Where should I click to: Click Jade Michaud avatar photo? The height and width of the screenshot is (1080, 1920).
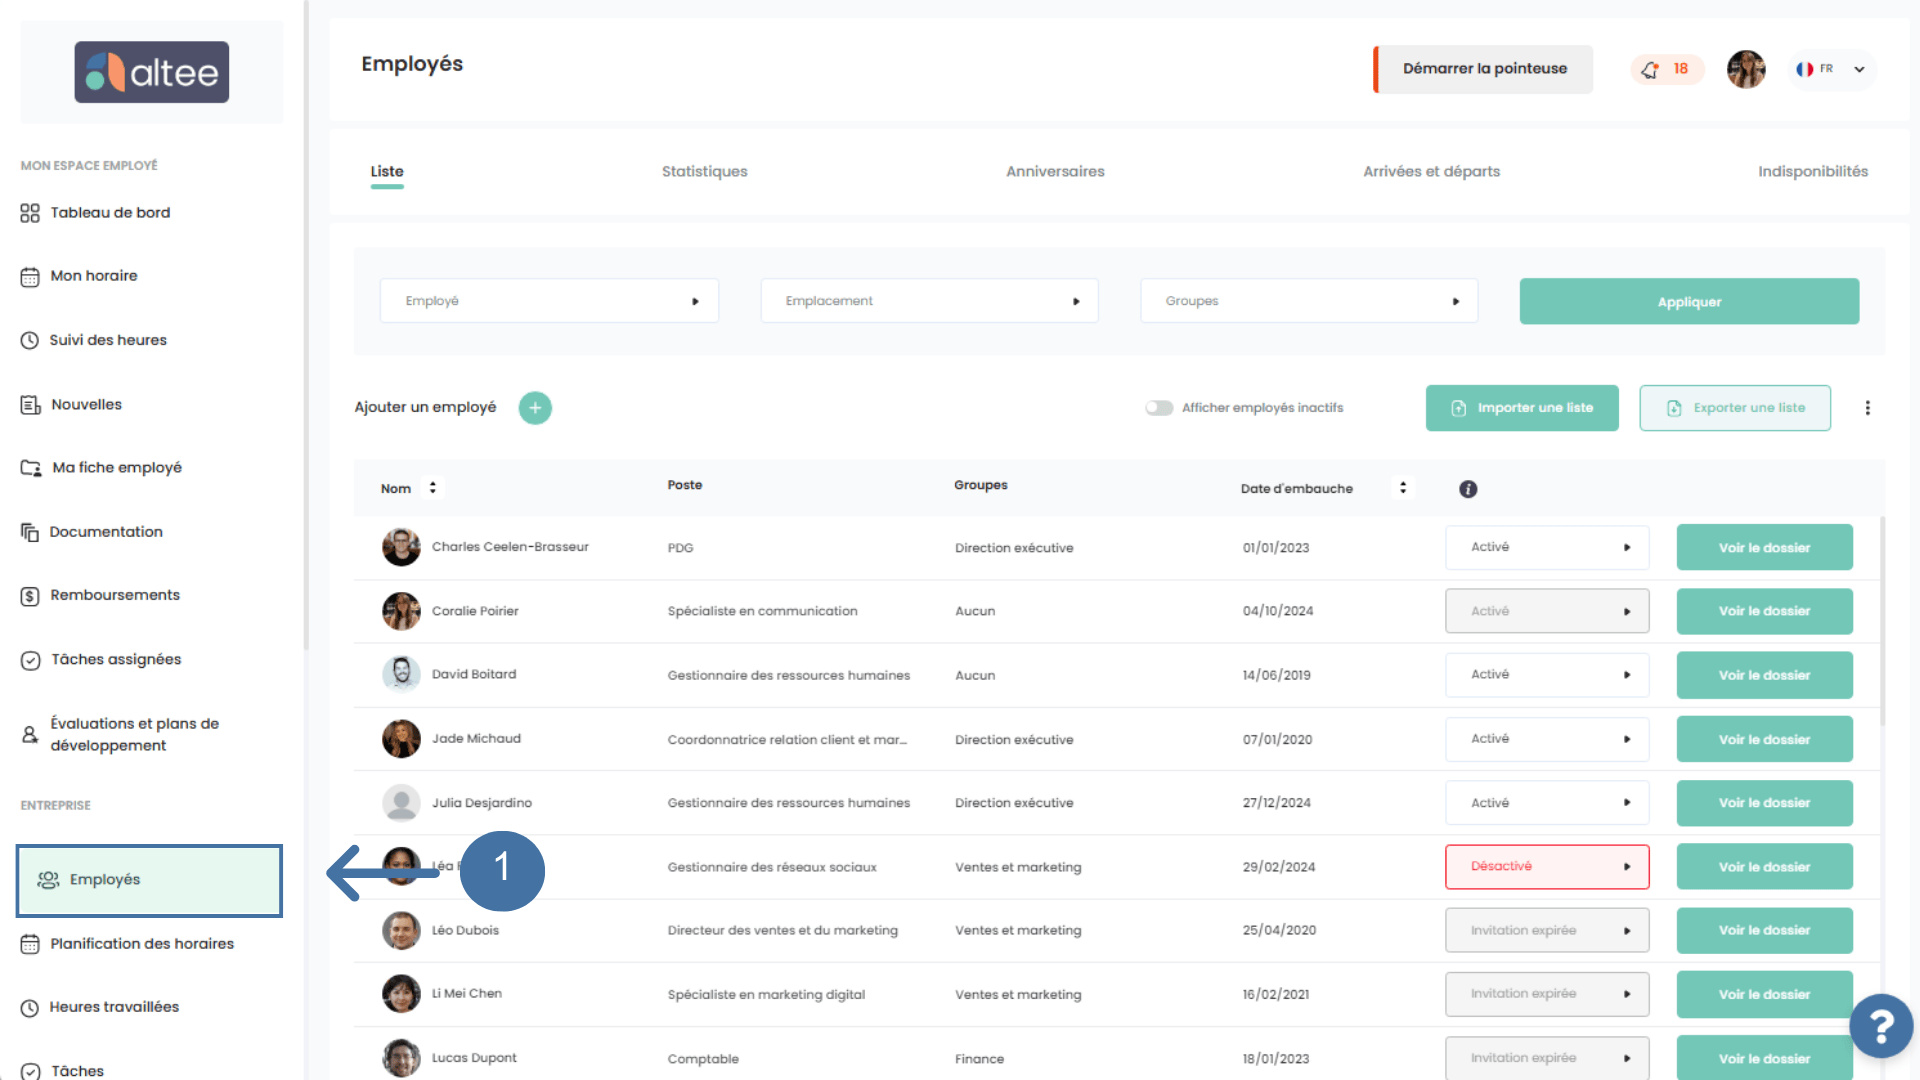pos(401,739)
